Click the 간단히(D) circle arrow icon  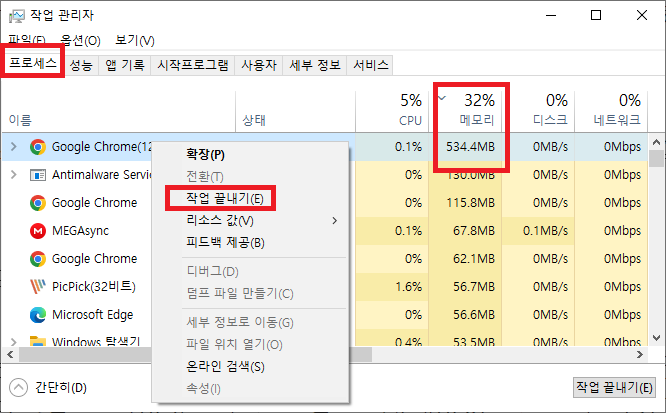coord(18,388)
